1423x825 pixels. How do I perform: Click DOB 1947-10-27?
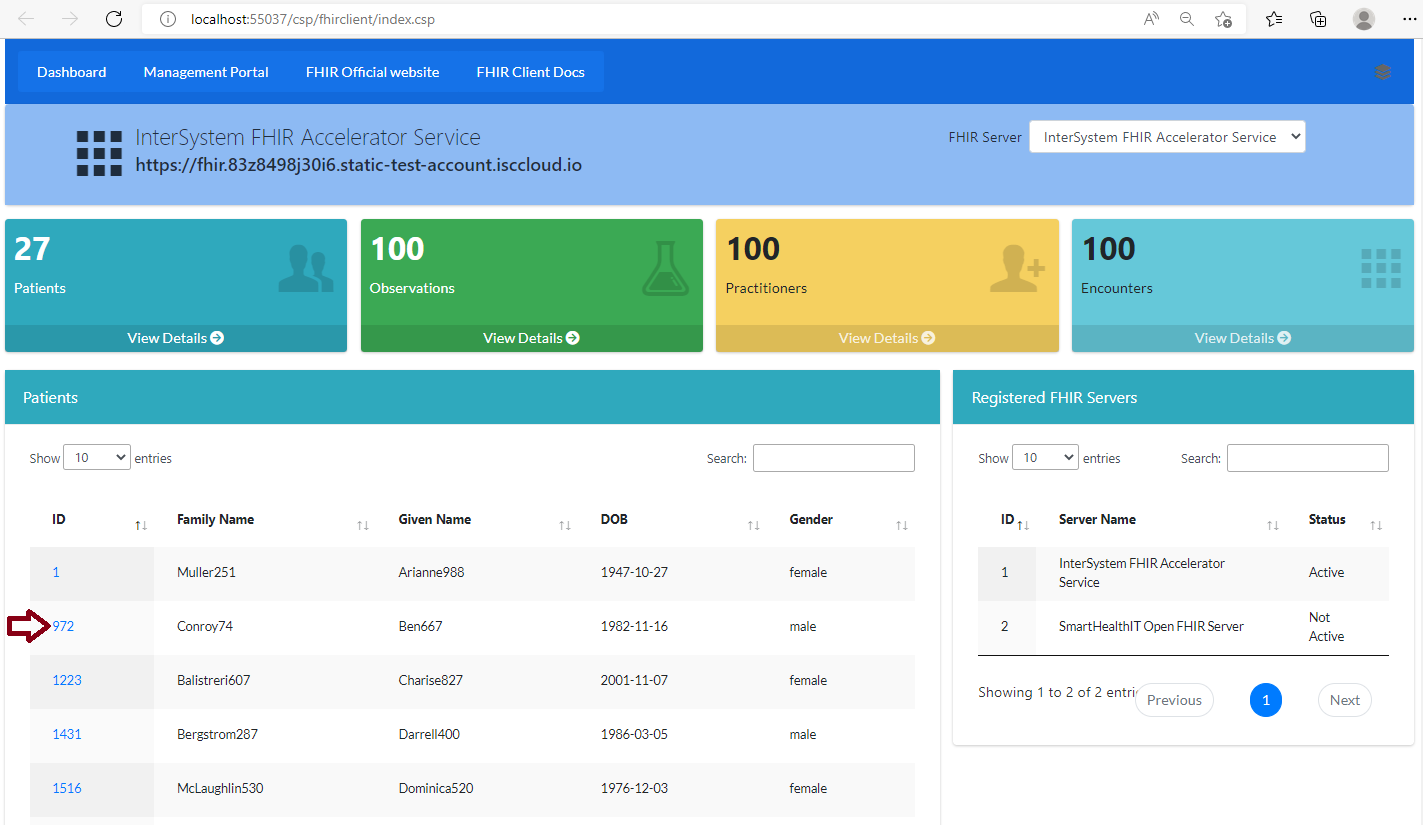634,572
